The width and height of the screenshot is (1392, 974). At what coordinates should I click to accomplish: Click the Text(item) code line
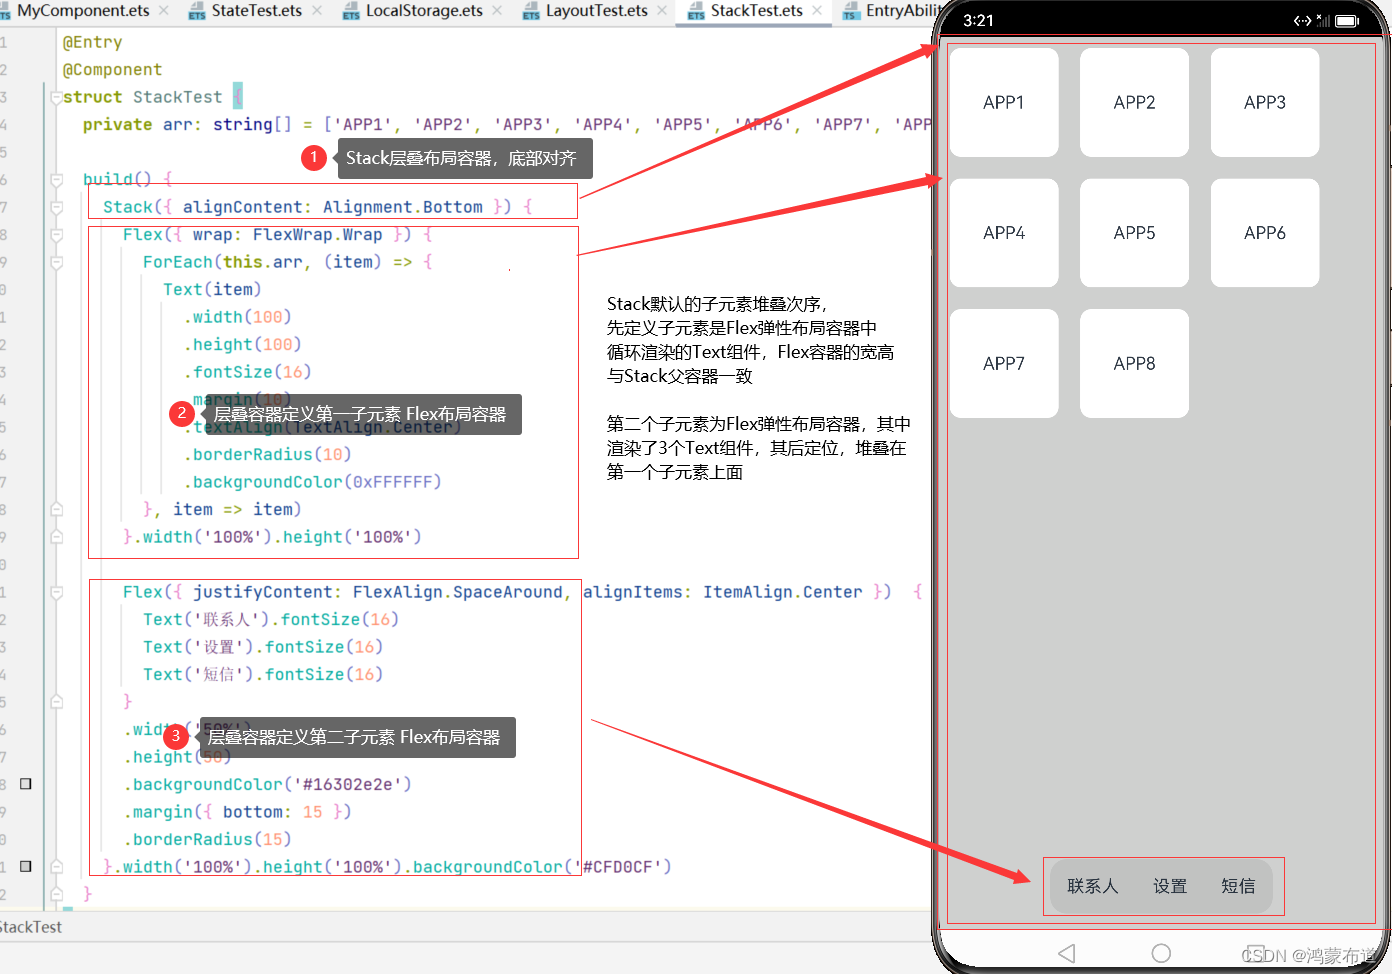pyautogui.click(x=212, y=289)
